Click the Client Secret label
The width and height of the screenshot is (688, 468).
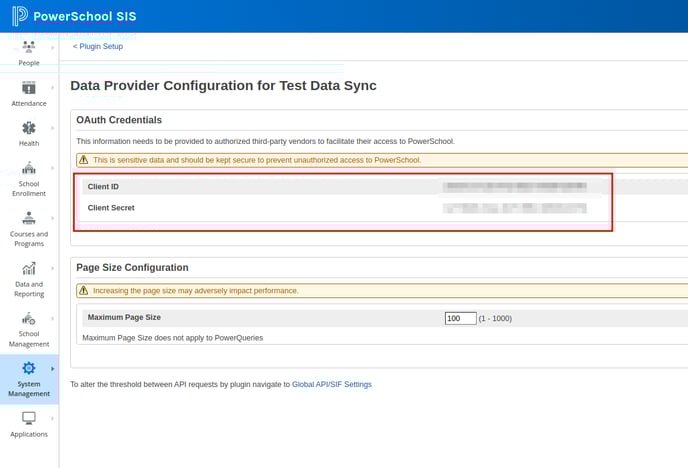point(111,208)
